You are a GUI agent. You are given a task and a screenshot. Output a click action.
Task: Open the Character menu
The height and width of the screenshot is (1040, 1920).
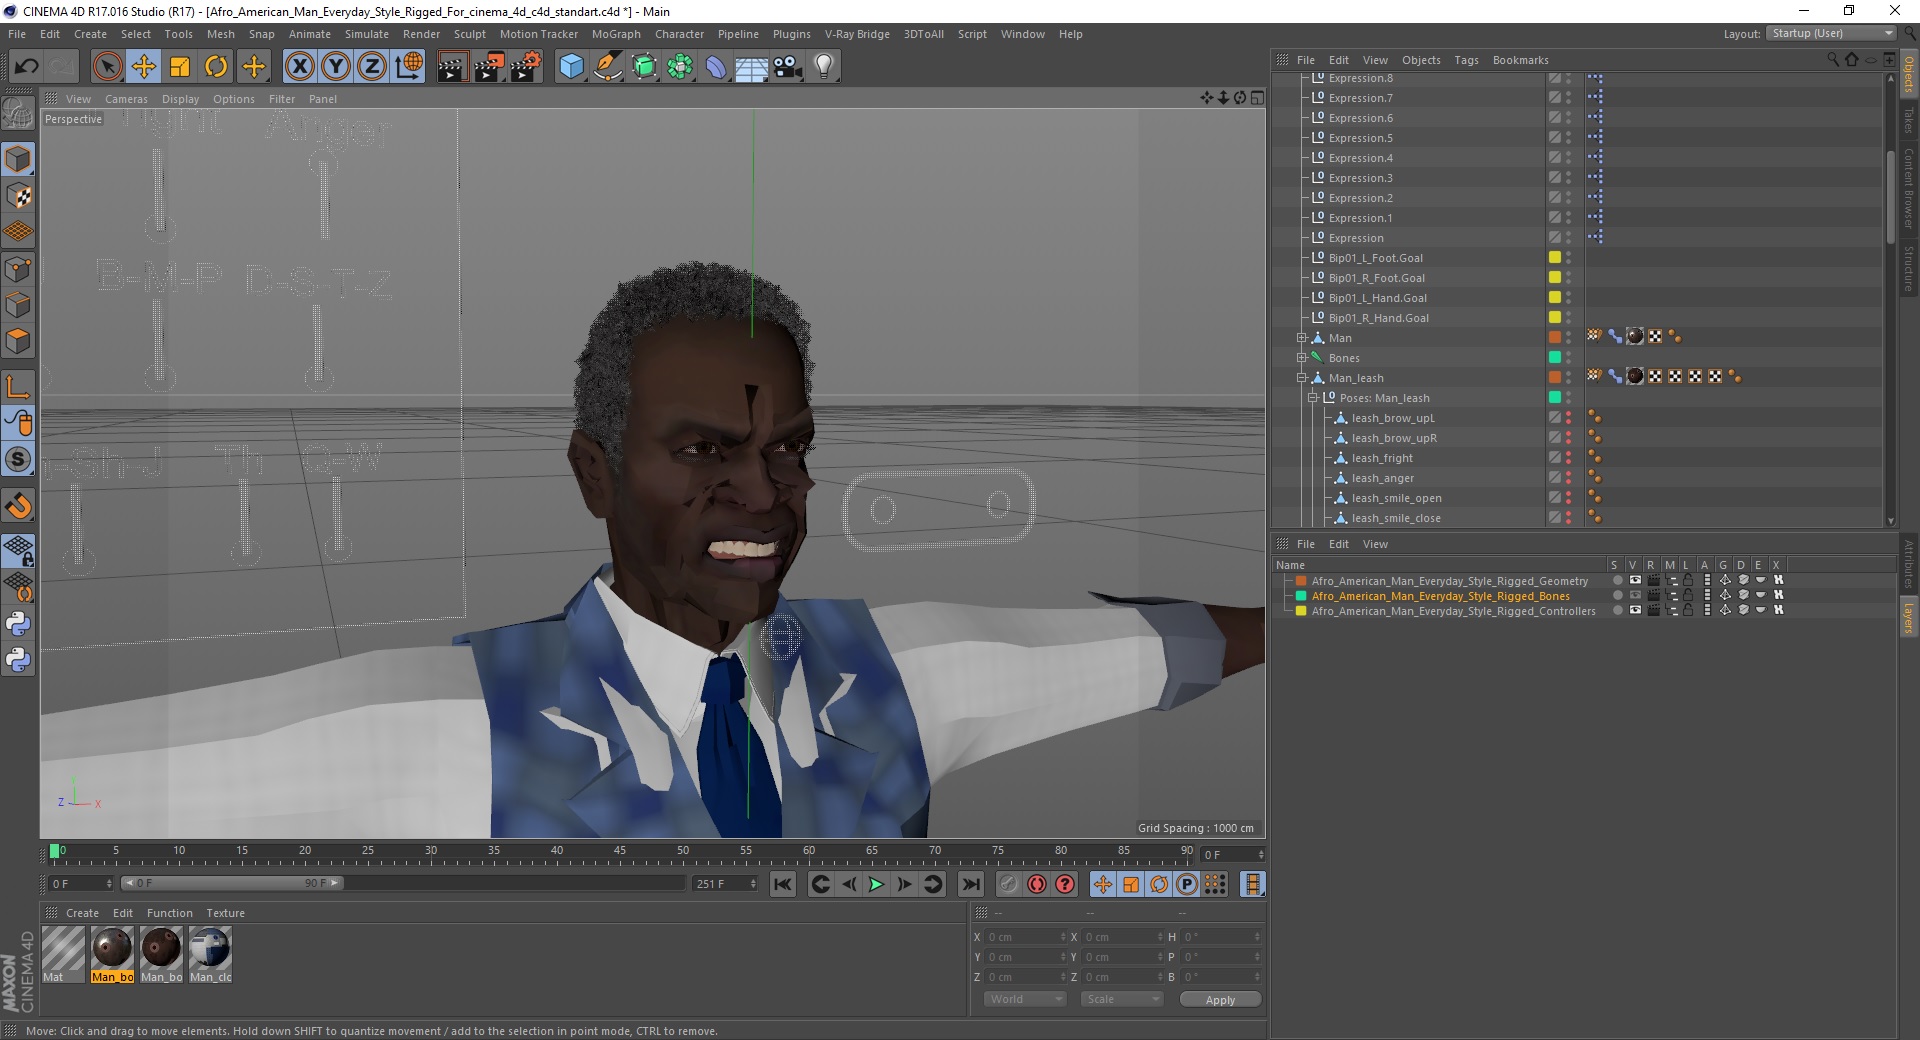[x=679, y=34]
